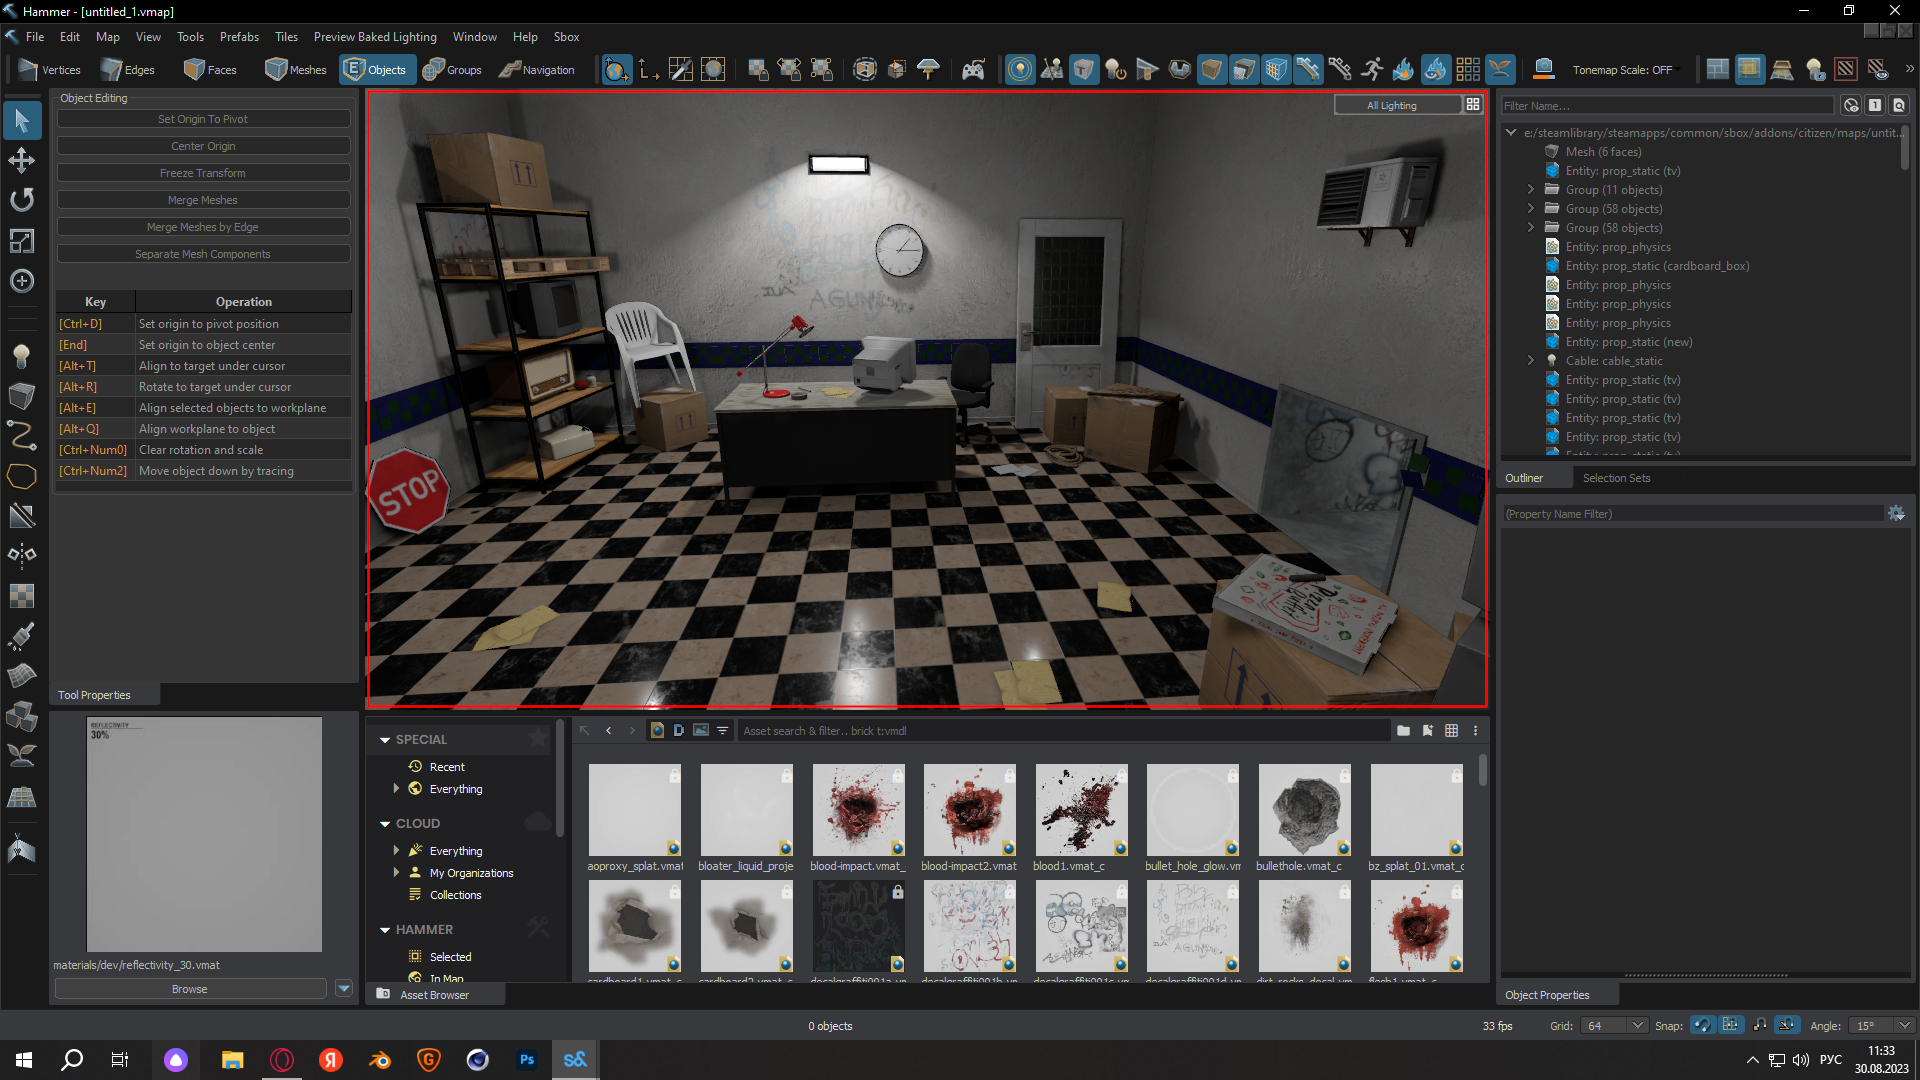1920x1080 pixels.
Task: Expand the Group (11 objects) node
Action: [1530, 190]
